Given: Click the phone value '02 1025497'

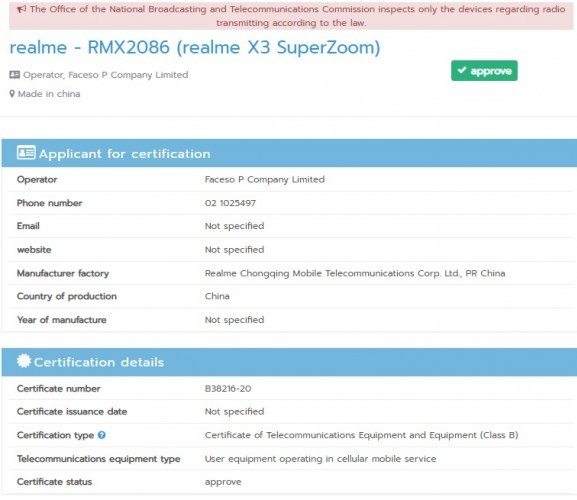Looking at the screenshot, I should 230,203.
